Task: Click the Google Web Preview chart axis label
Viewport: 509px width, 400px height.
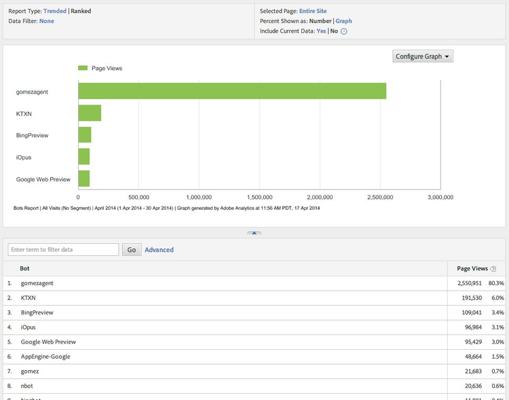Action: (x=43, y=179)
